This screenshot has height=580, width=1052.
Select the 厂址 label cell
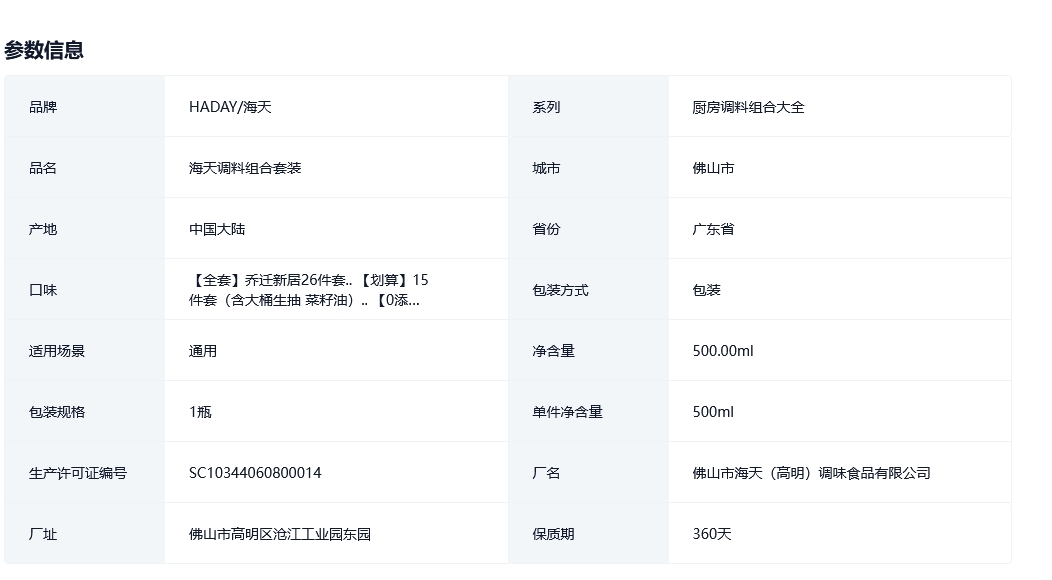[85, 534]
